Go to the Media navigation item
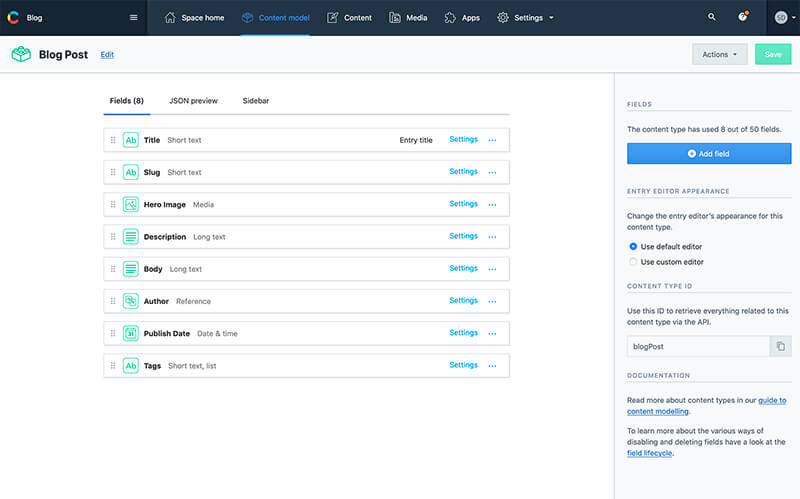Image resolution: width=800 pixels, height=499 pixels. [408, 17]
